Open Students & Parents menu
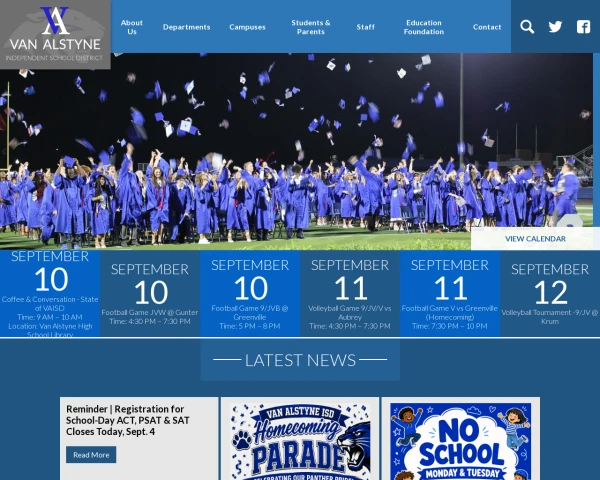 [x=311, y=27]
